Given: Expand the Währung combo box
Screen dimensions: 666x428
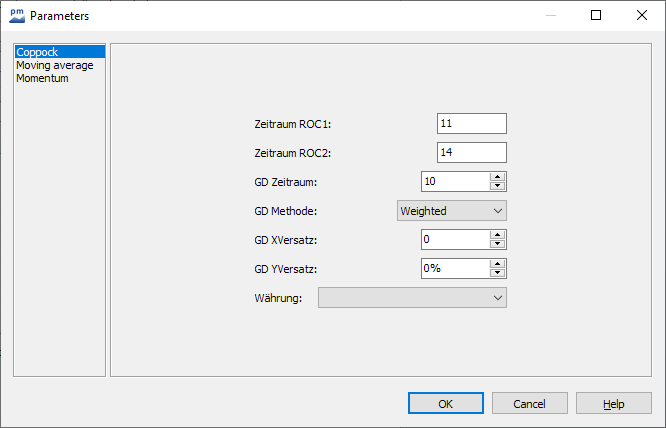Looking at the screenshot, I should (x=412, y=297).
